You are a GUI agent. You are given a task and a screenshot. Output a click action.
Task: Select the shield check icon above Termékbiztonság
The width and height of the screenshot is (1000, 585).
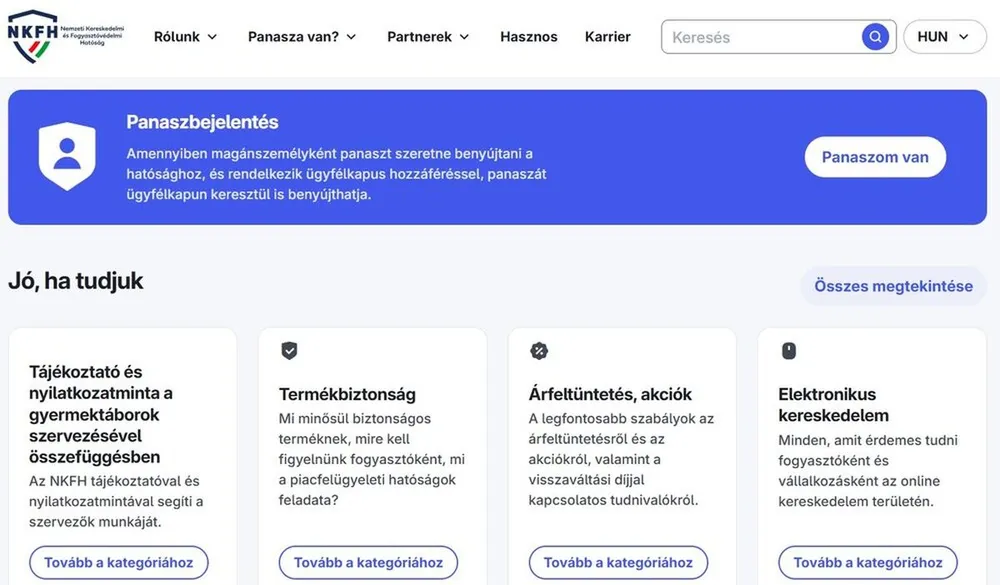click(x=289, y=350)
